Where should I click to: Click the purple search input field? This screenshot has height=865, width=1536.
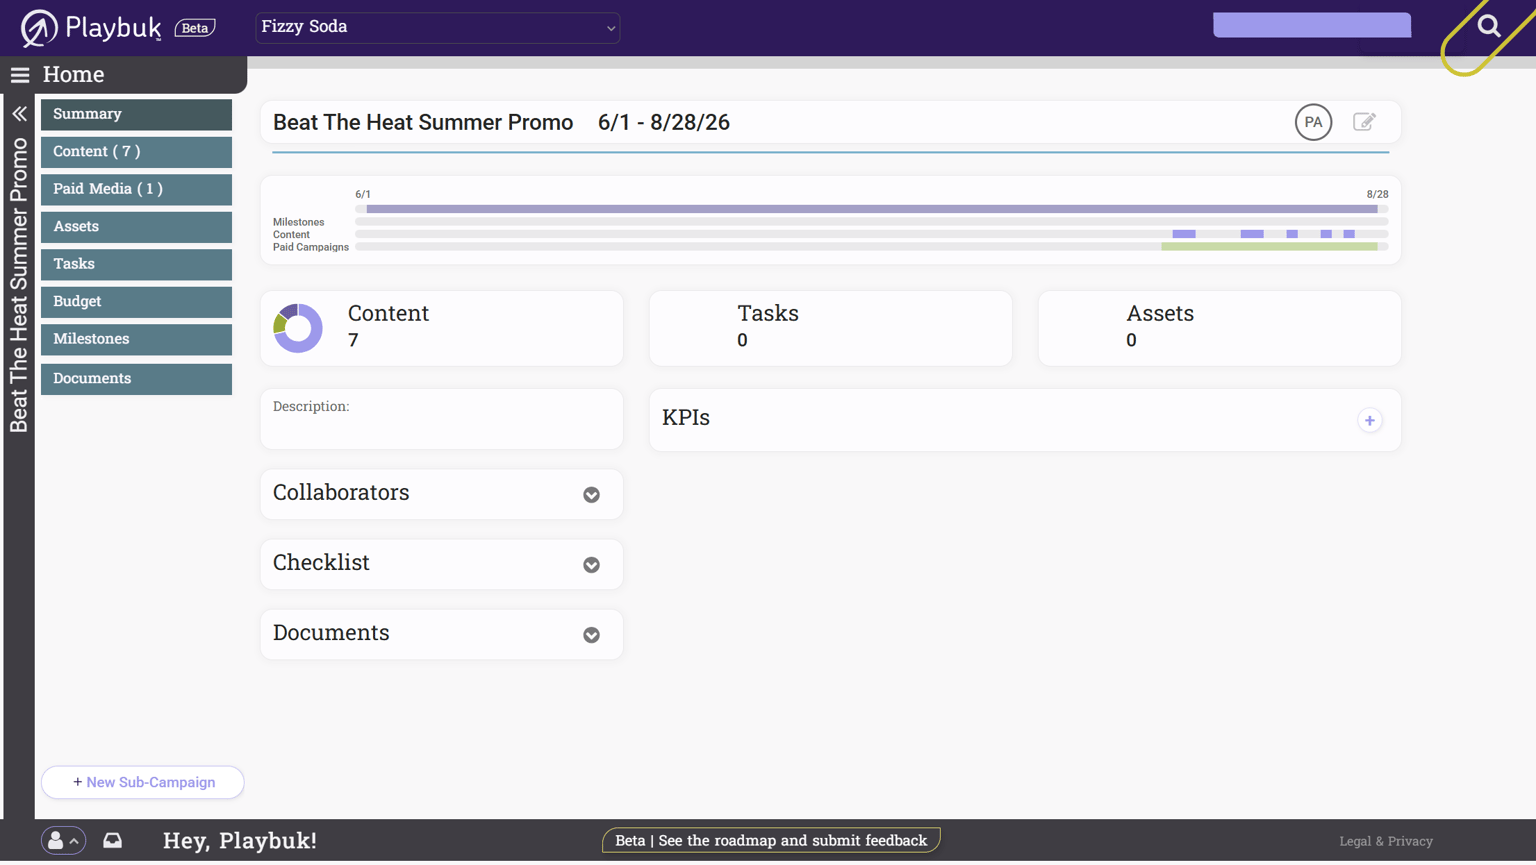[x=1312, y=25]
